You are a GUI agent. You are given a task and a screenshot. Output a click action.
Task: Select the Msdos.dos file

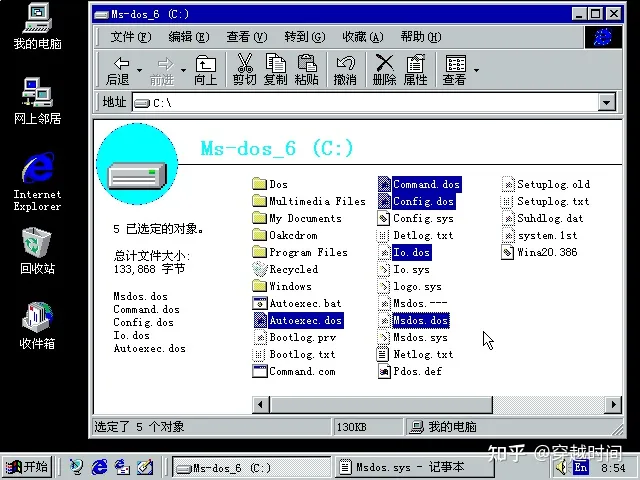coord(413,320)
